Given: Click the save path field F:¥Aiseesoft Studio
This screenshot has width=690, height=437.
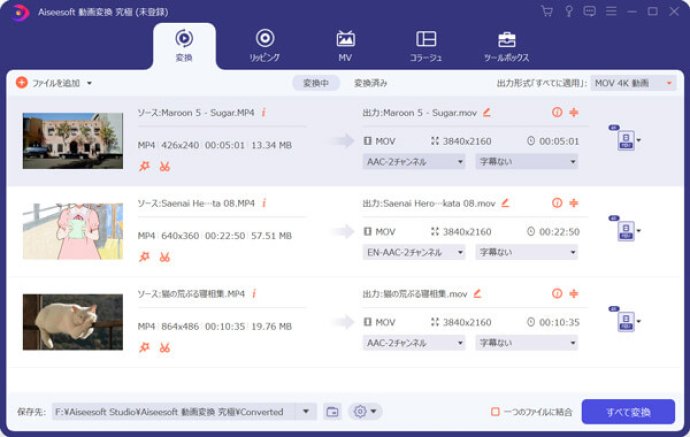Looking at the screenshot, I should click(x=174, y=412).
